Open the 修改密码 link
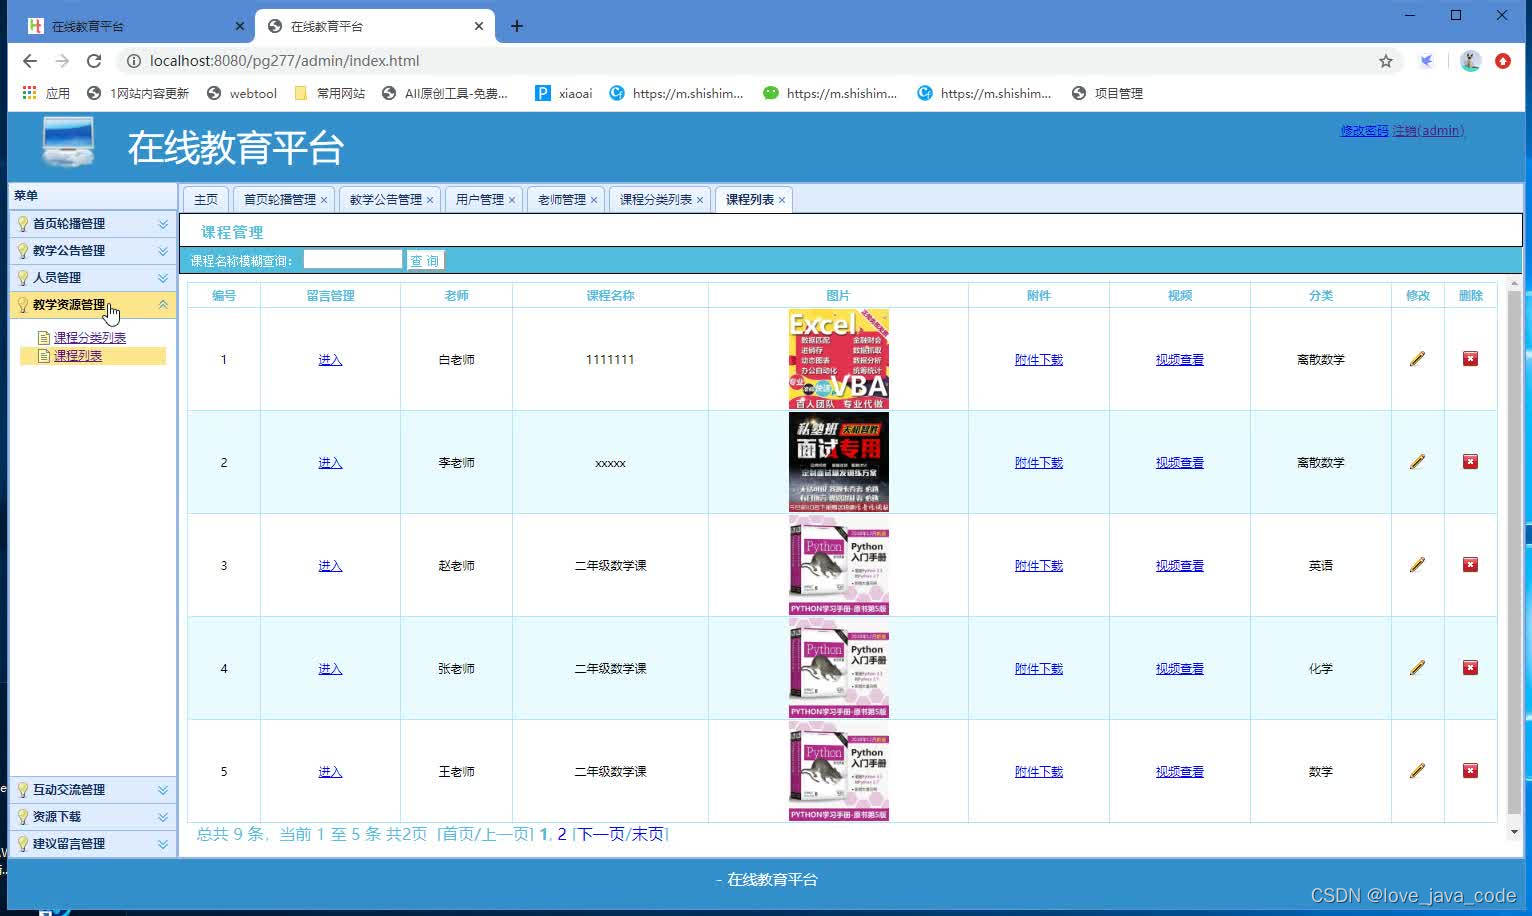This screenshot has width=1532, height=916. [1364, 131]
